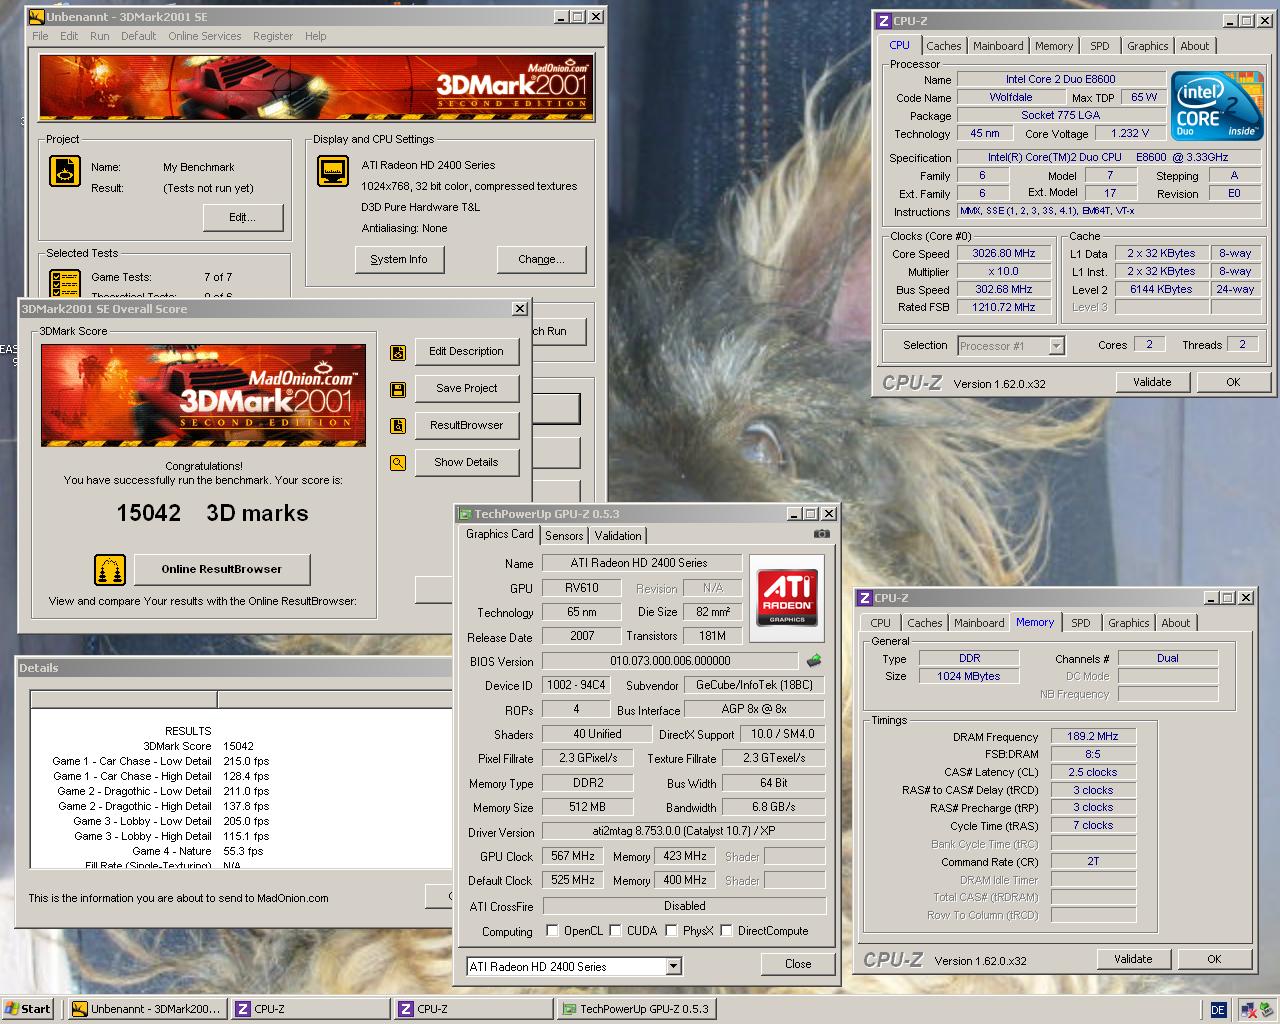
Task: Click the 3DMark2001 title bar icon
Action: click(35, 17)
